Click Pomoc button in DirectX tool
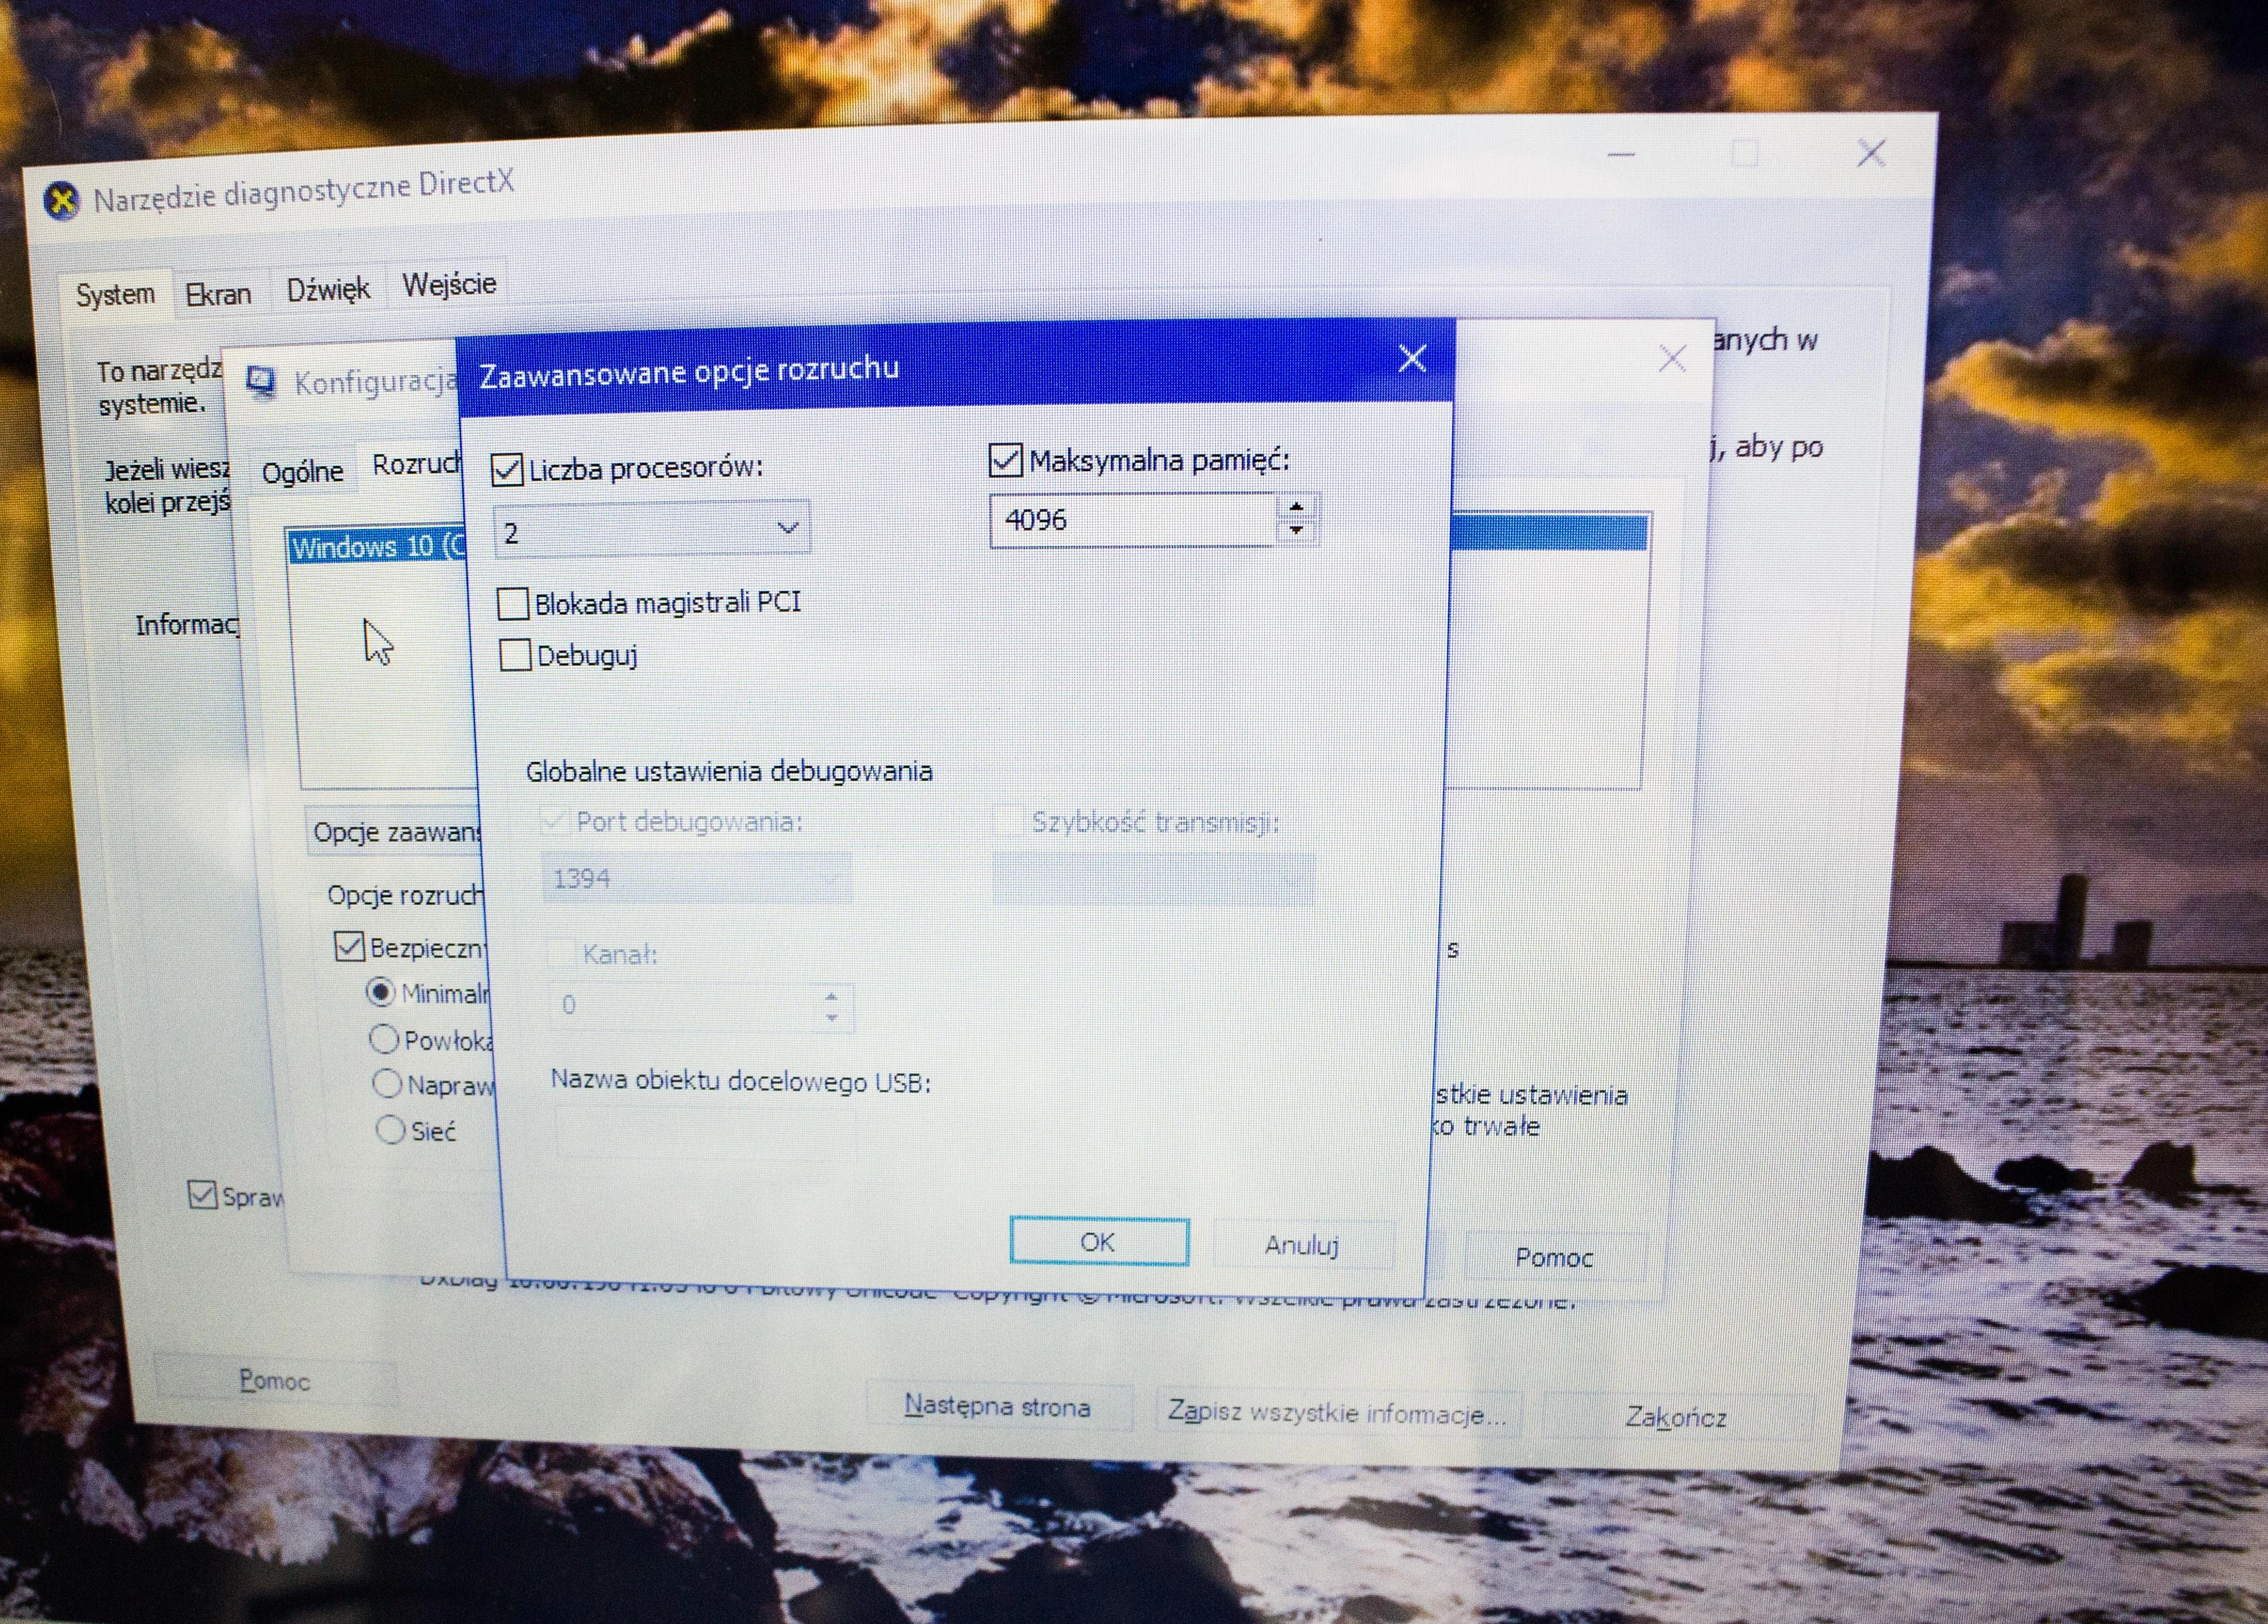The width and height of the screenshot is (2268, 1624). click(x=275, y=1381)
